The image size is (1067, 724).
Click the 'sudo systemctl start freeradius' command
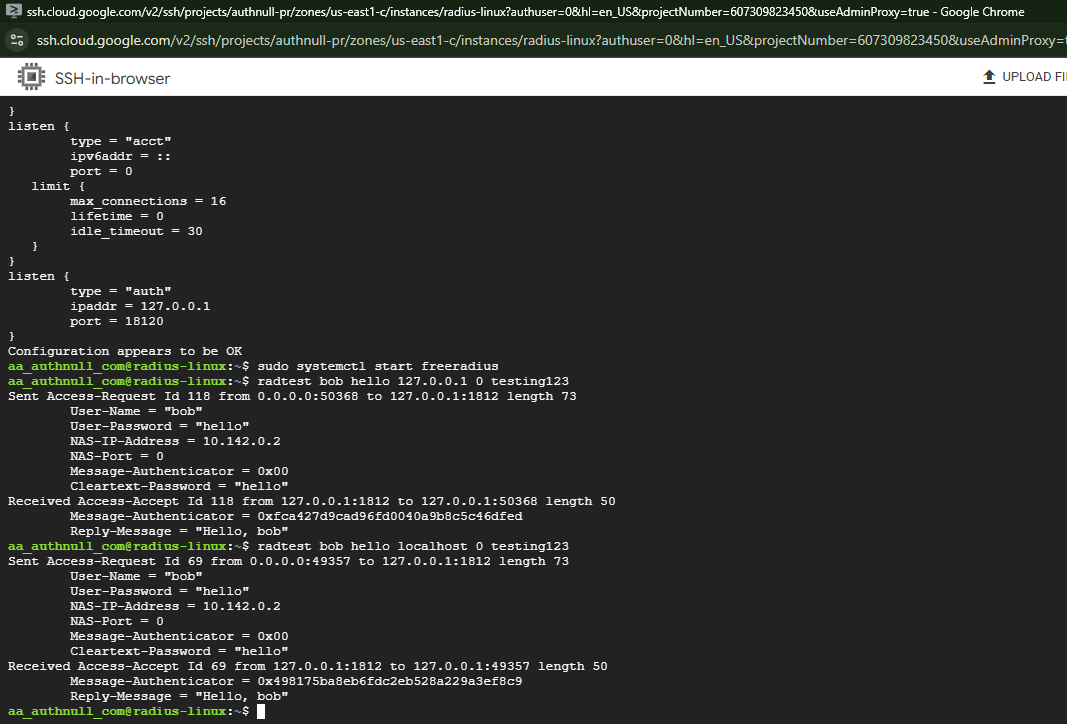377,366
